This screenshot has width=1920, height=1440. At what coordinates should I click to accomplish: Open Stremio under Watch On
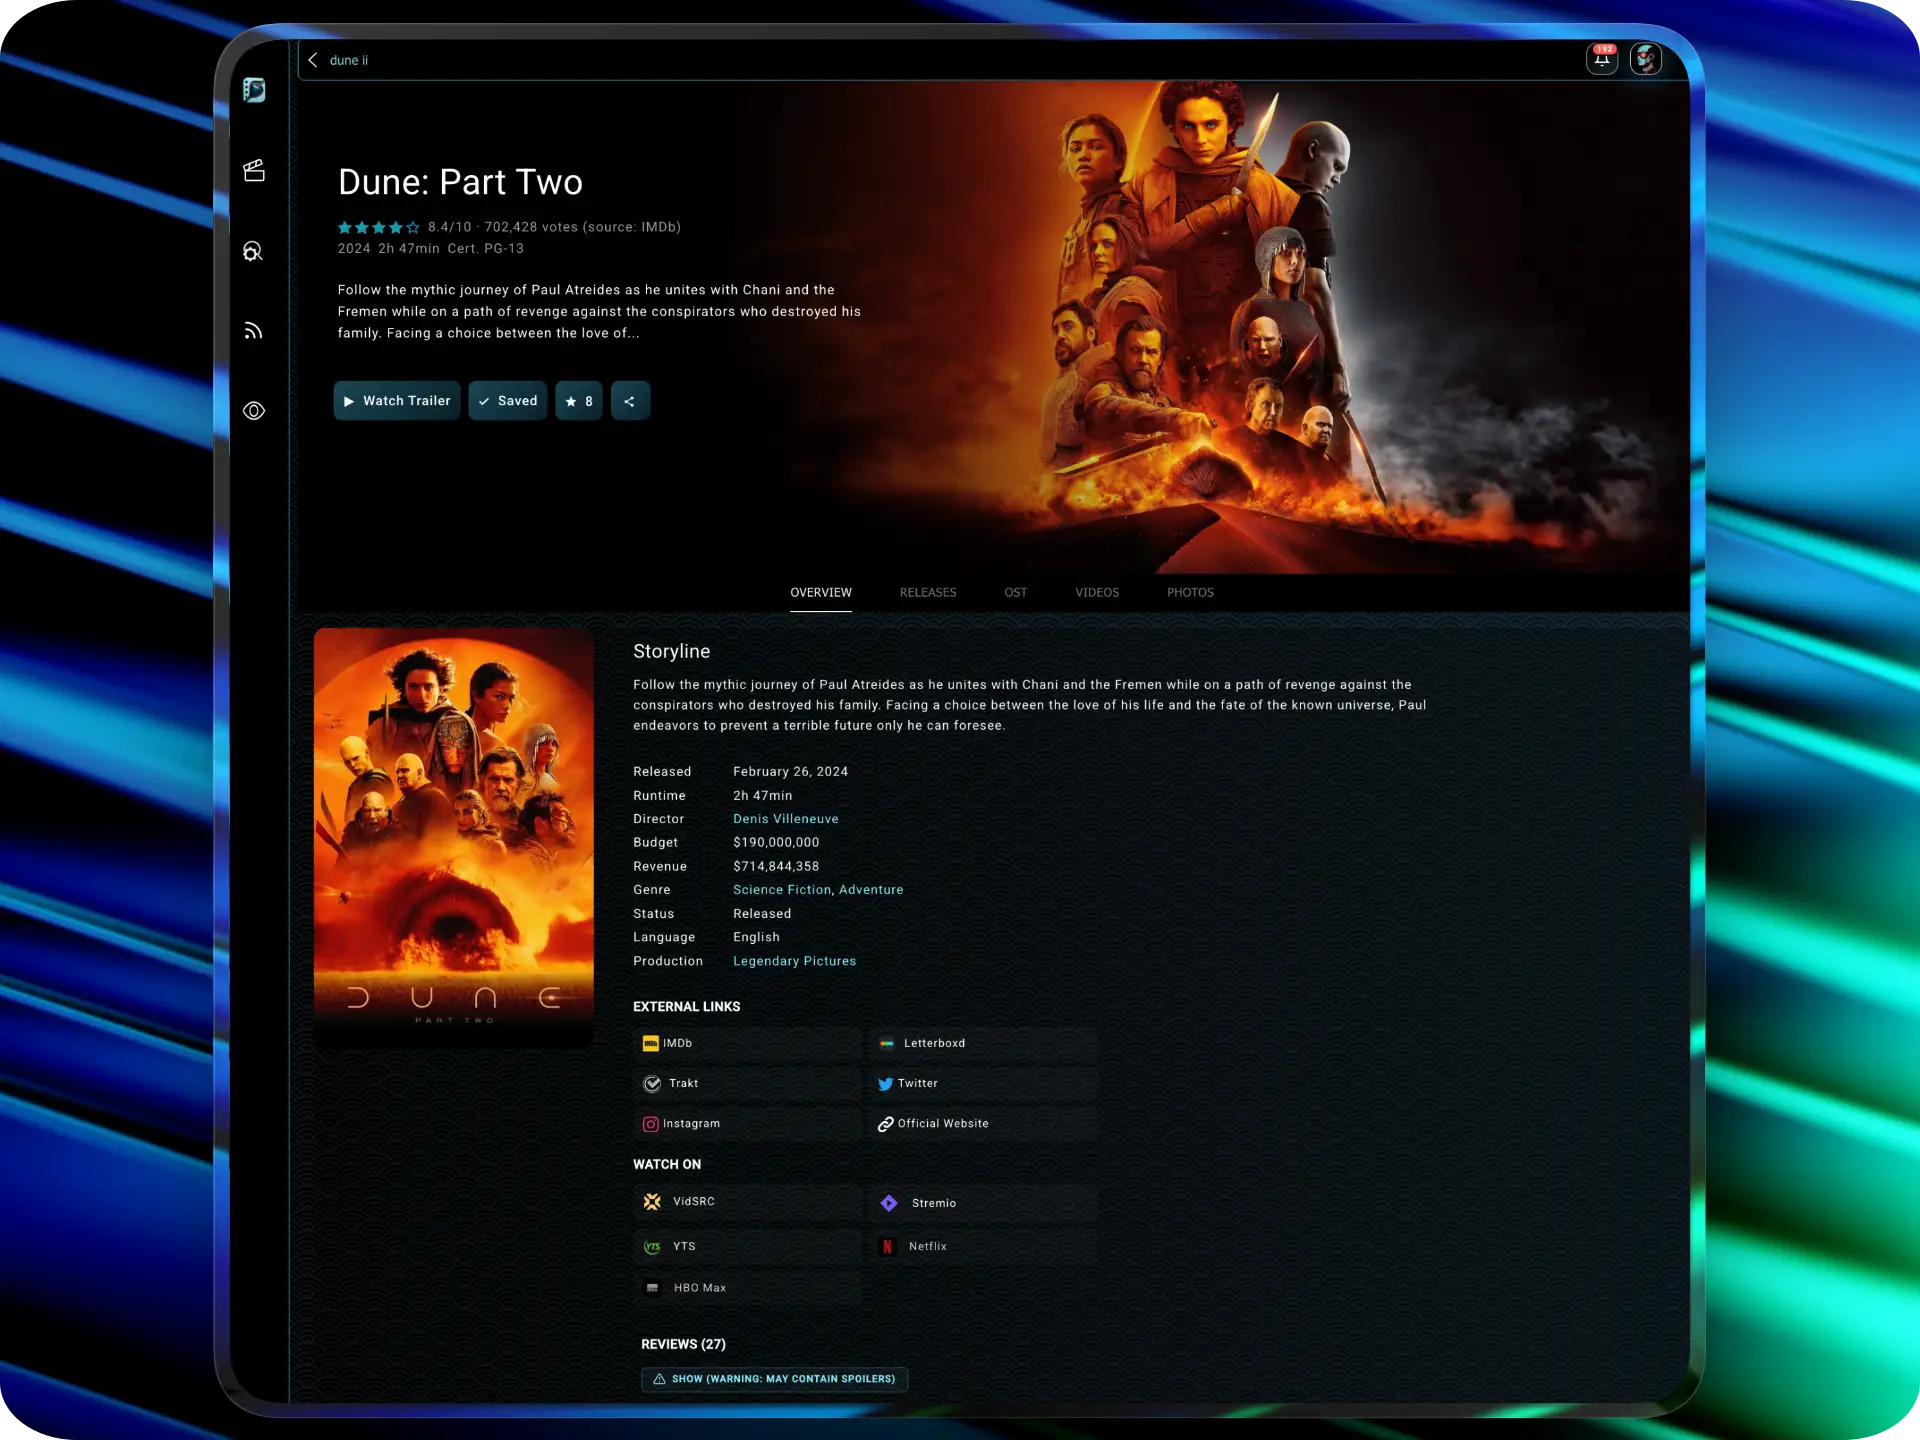tap(932, 1203)
